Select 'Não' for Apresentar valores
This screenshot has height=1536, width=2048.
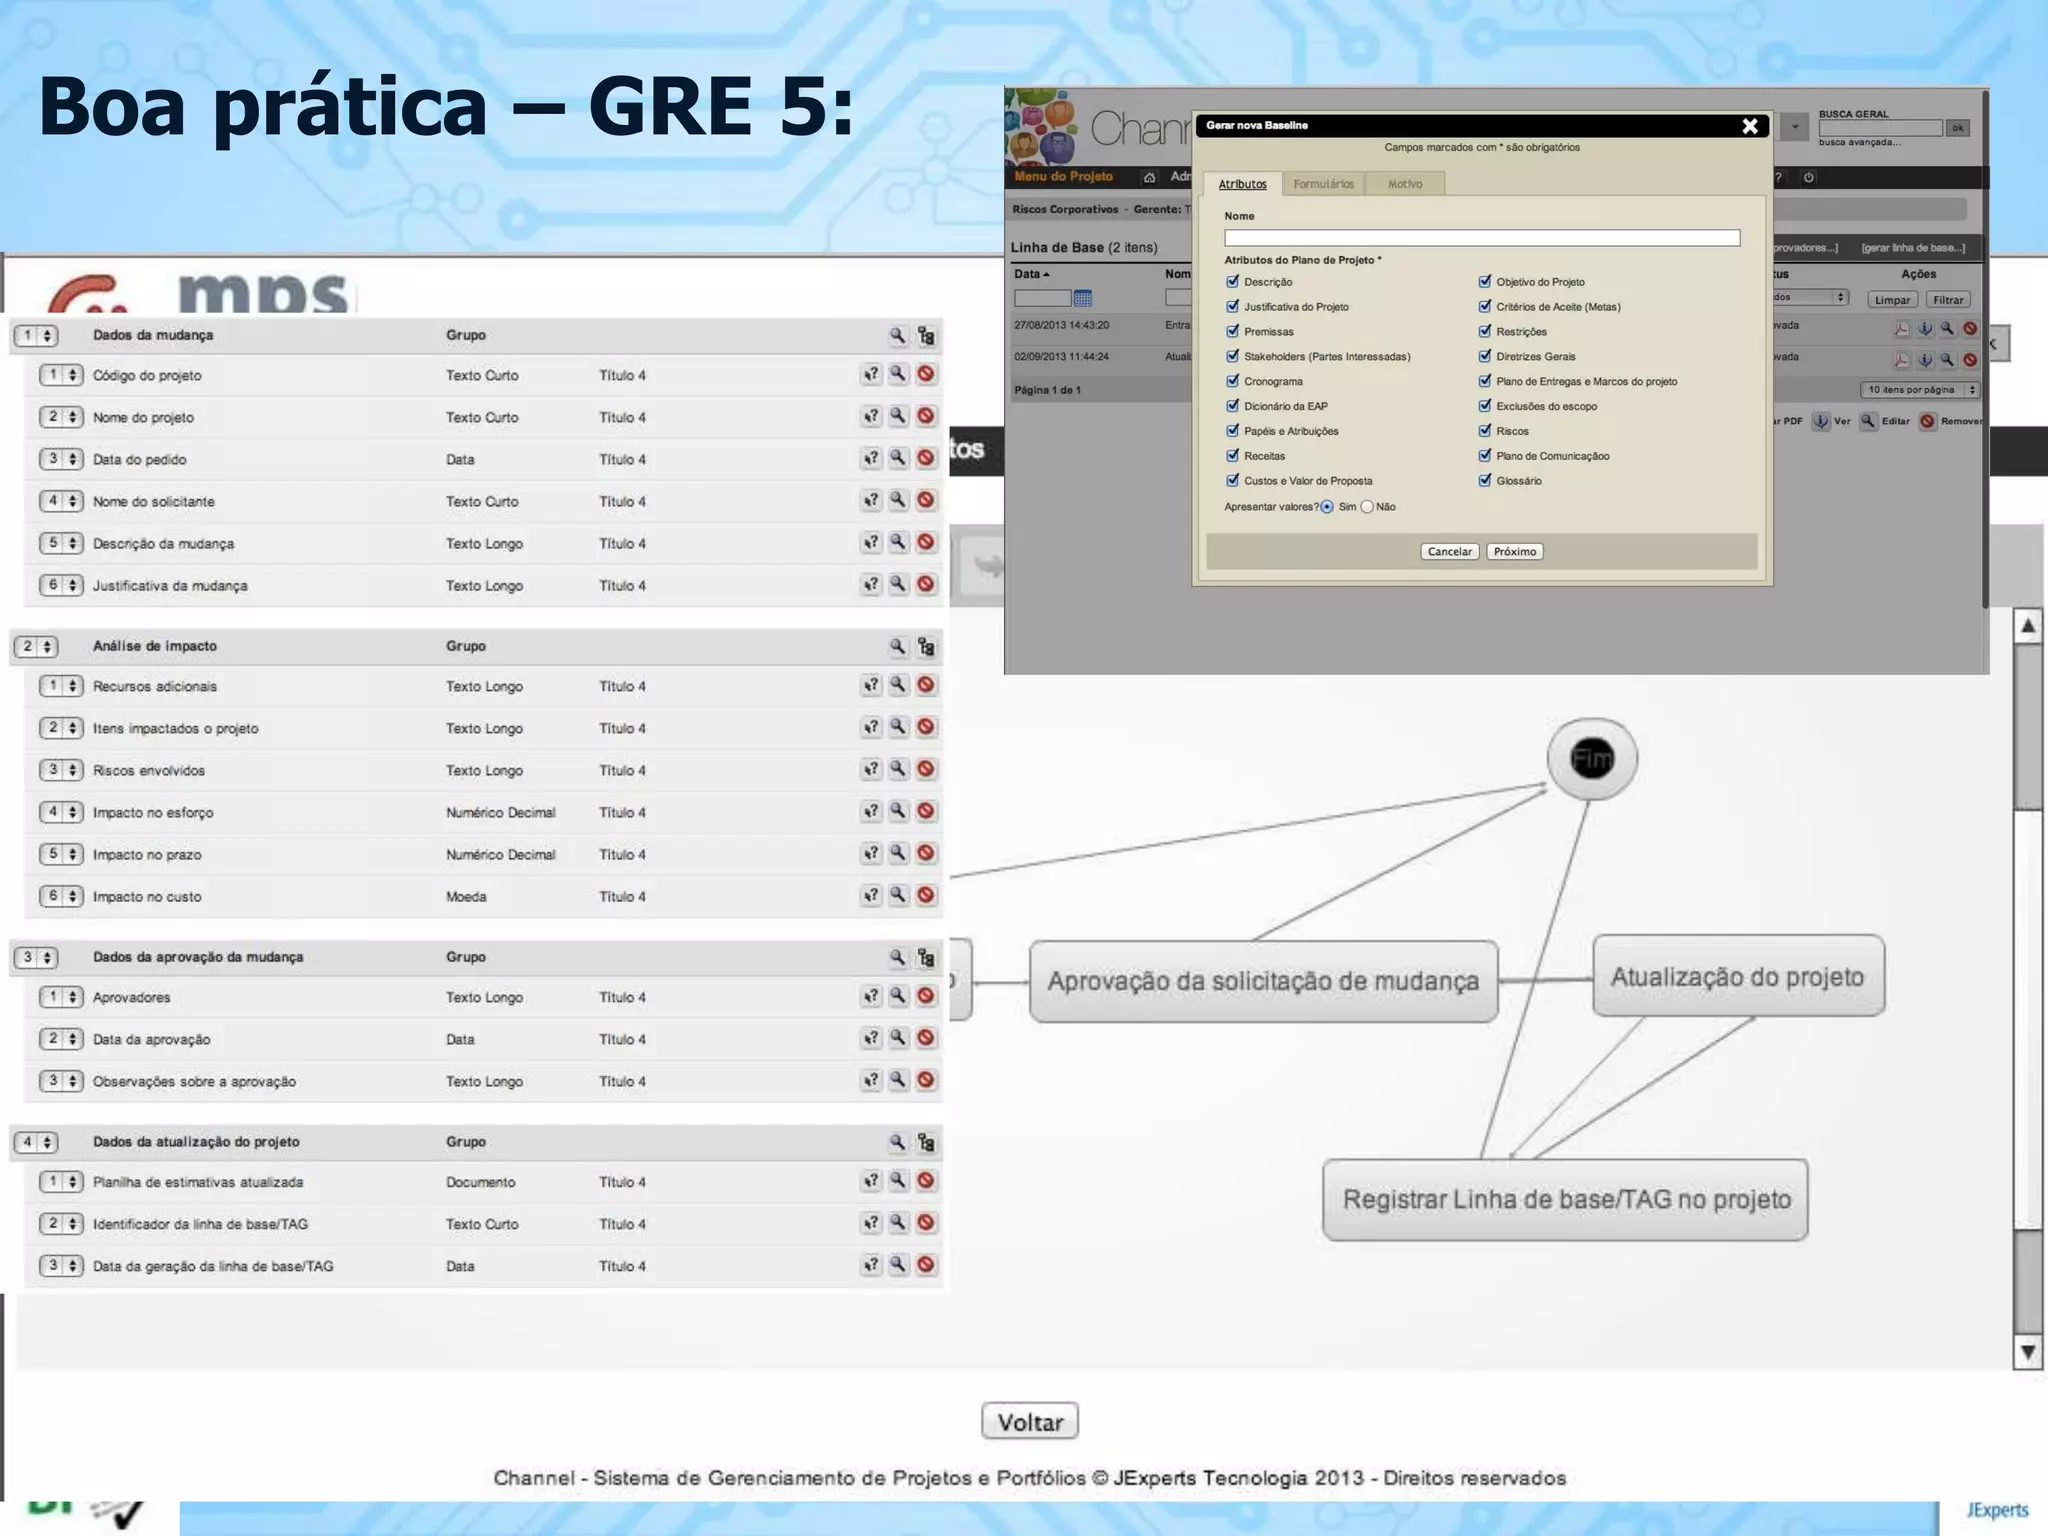click(x=1367, y=507)
